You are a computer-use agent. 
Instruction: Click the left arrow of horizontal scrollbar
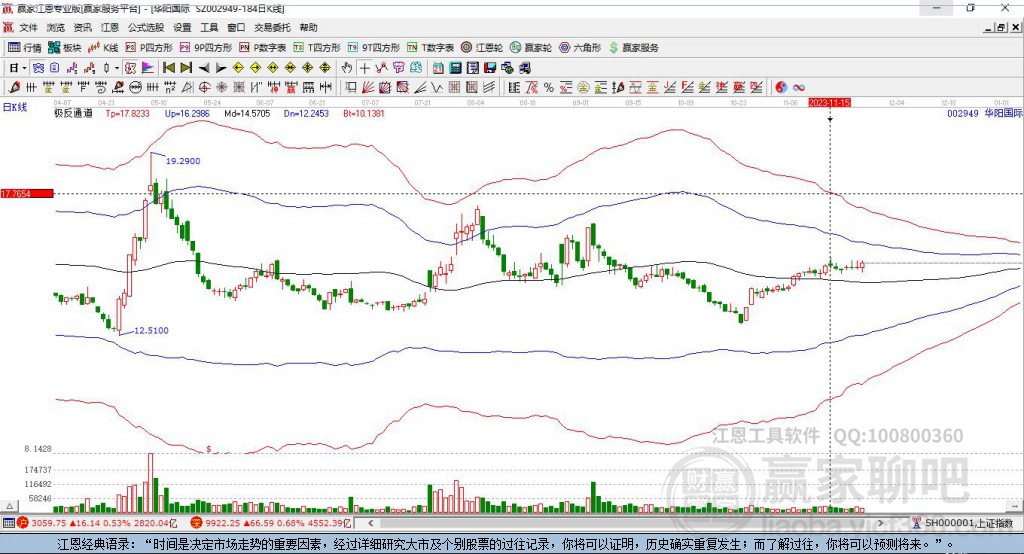coord(371,523)
